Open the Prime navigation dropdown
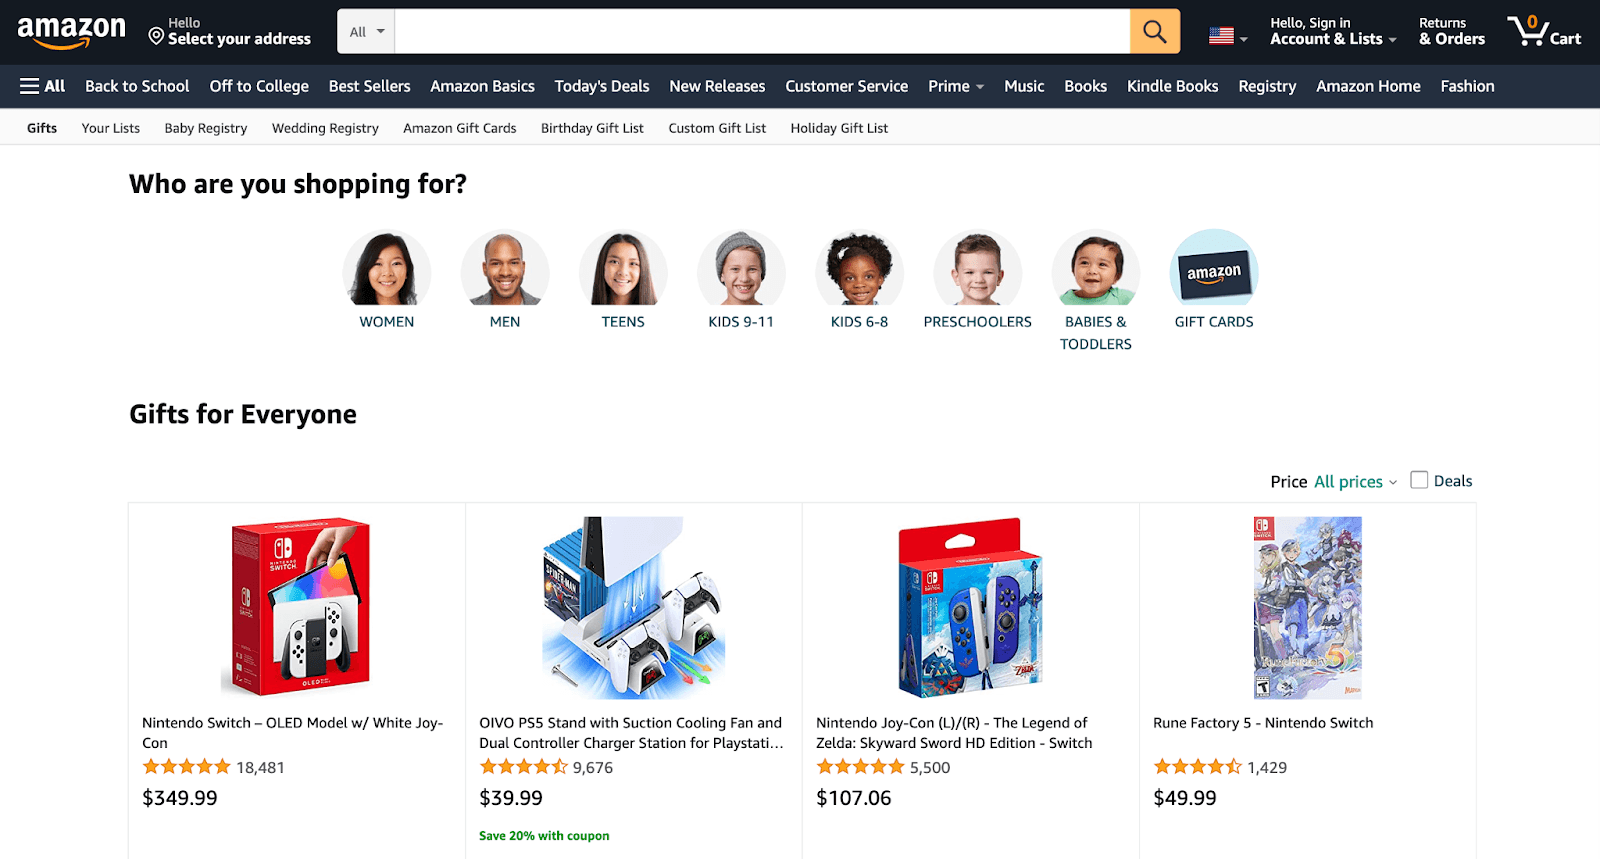This screenshot has width=1600, height=859. [x=956, y=86]
